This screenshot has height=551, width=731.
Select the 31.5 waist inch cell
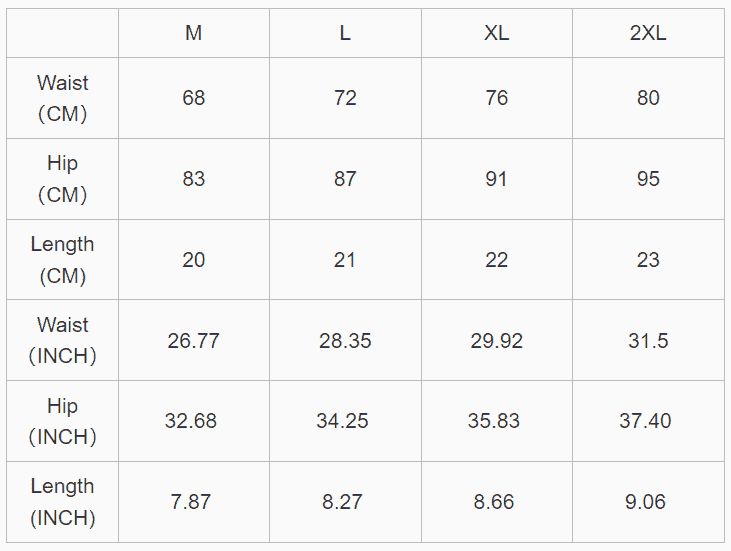pyautogui.click(x=648, y=340)
